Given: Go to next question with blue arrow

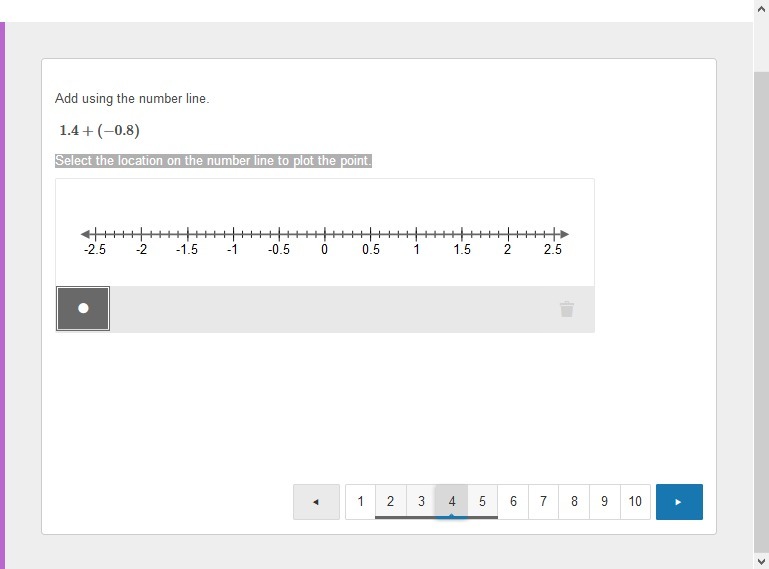Looking at the screenshot, I should 679,502.
